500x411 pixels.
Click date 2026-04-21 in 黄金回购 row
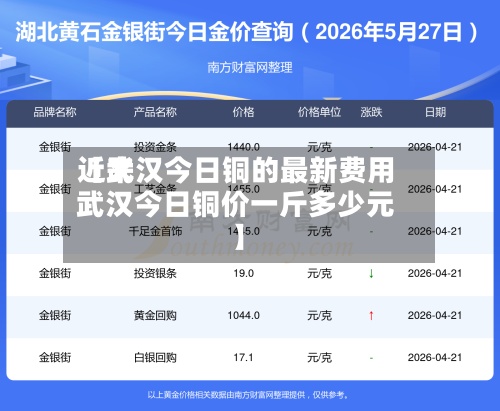coord(435,315)
